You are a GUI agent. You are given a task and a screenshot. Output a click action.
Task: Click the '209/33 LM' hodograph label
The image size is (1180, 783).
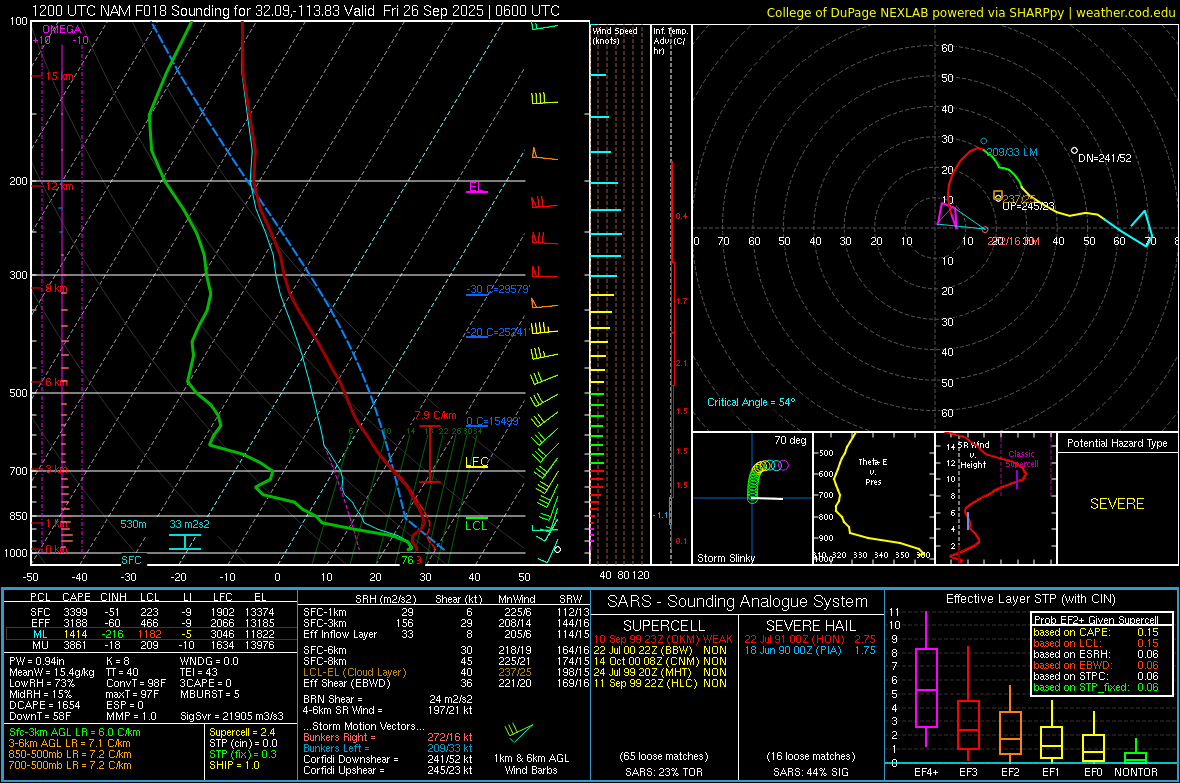(x=1012, y=152)
